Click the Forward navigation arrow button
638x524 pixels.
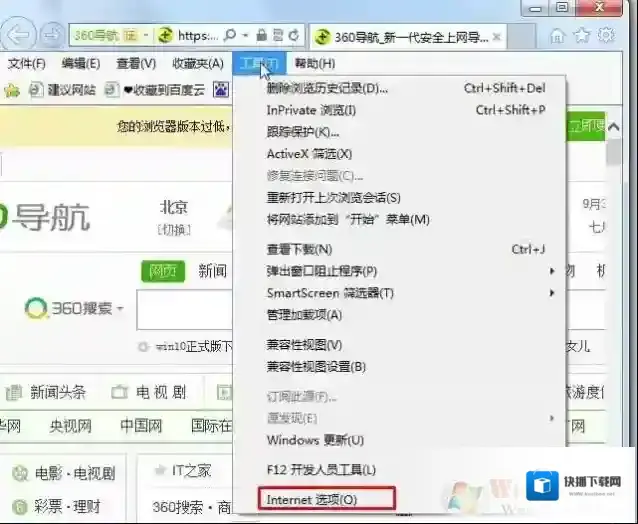click(50, 36)
